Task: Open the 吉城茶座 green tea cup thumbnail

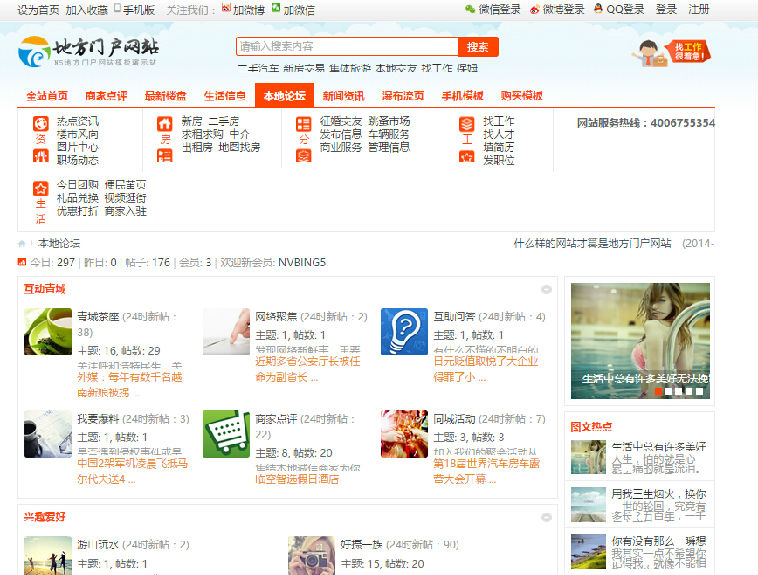Action: tap(48, 331)
